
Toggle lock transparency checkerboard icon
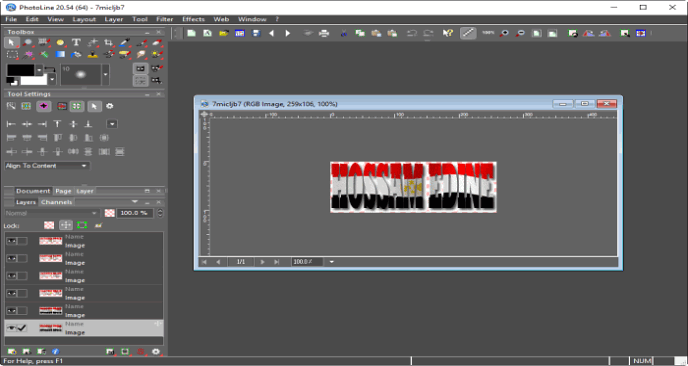click(x=49, y=225)
